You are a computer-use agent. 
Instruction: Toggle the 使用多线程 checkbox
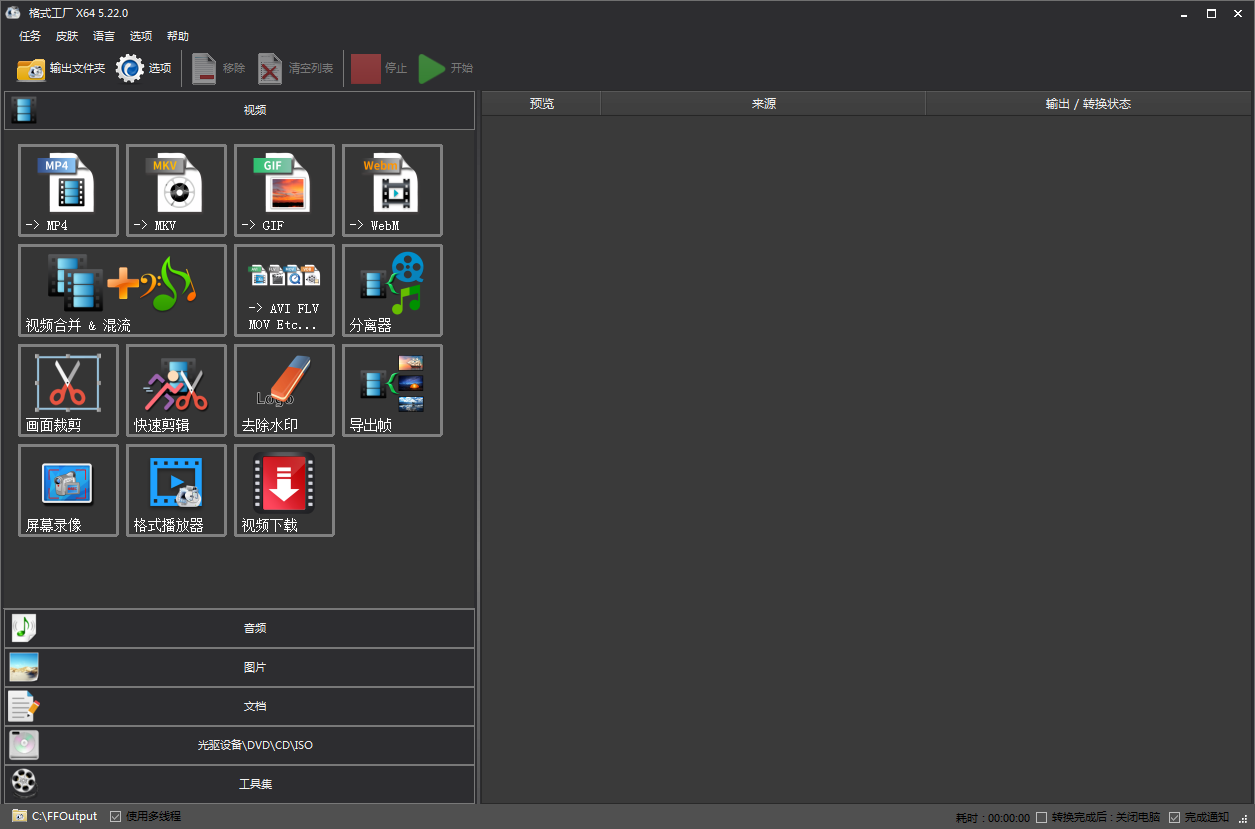pos(116,816)
